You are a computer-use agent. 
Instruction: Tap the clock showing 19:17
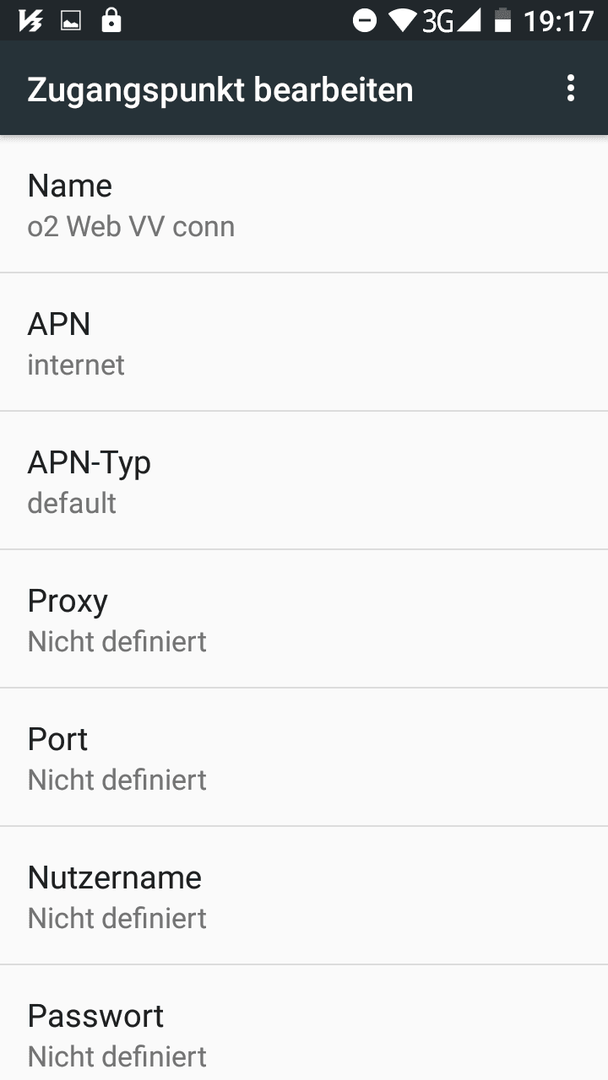(x=558, y=21)
